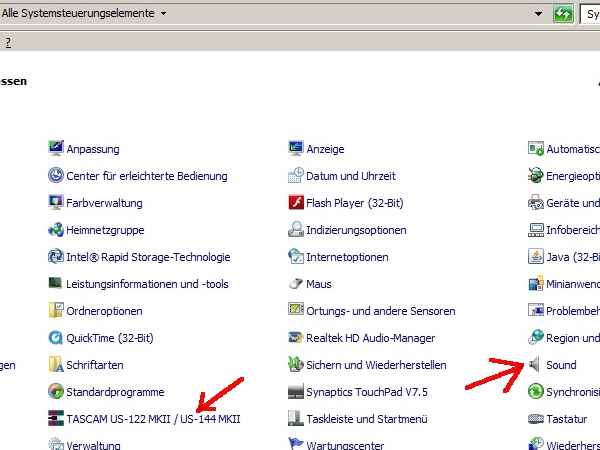Screen dimensions: 600x450
Task: Click the Maus link text
Action: 319,284
